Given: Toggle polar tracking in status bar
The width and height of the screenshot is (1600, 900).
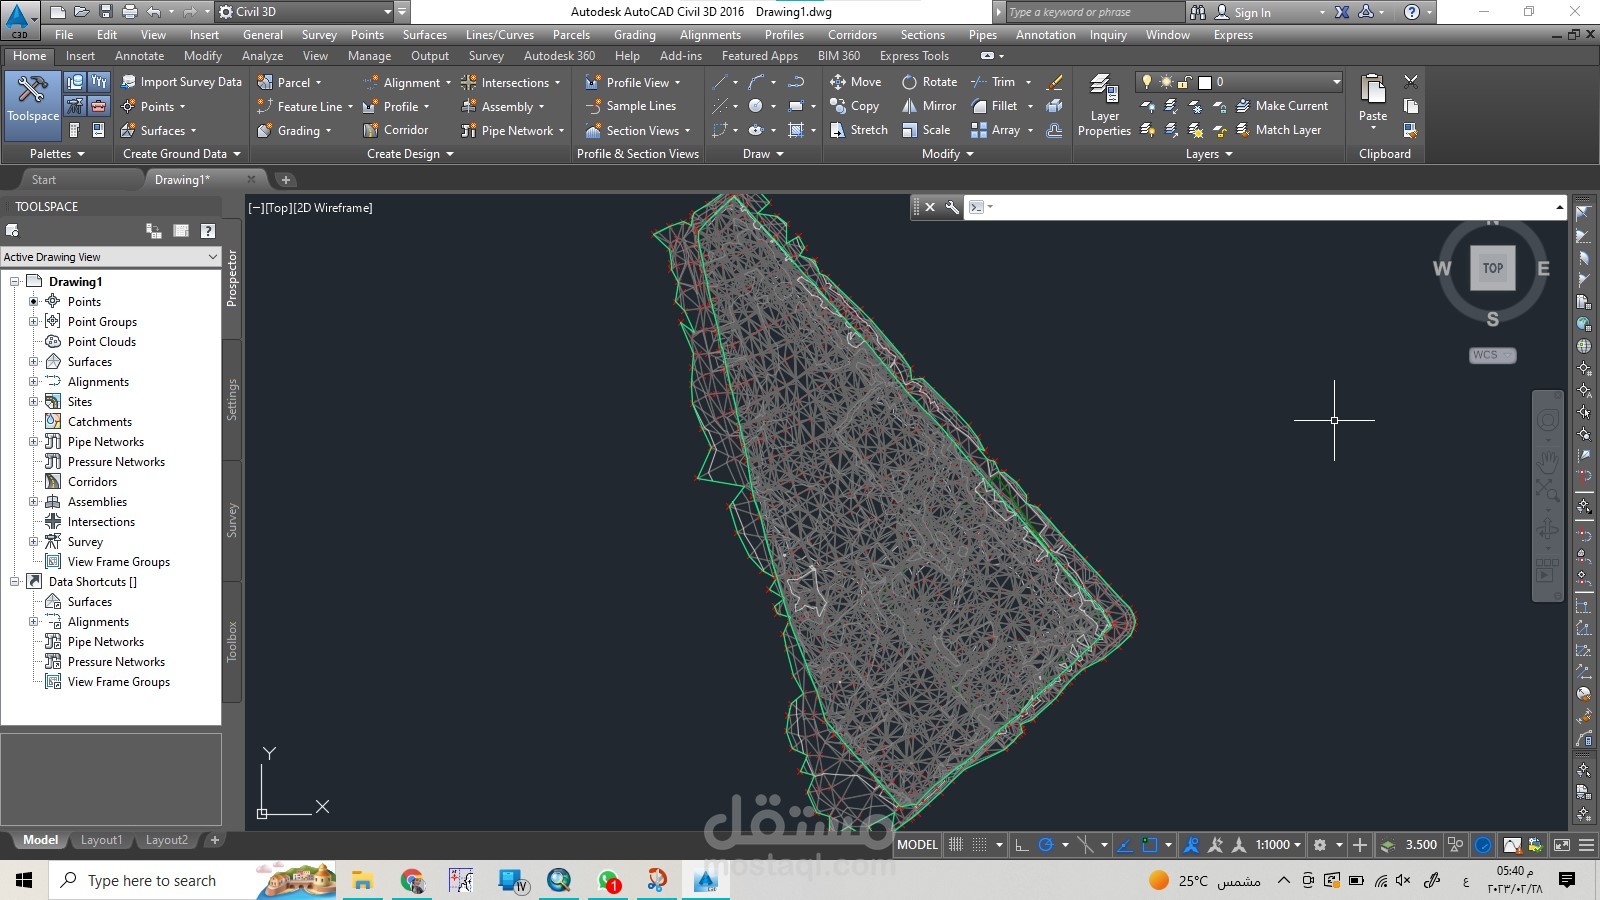Looking at the screenshot, I should 1046,845.
